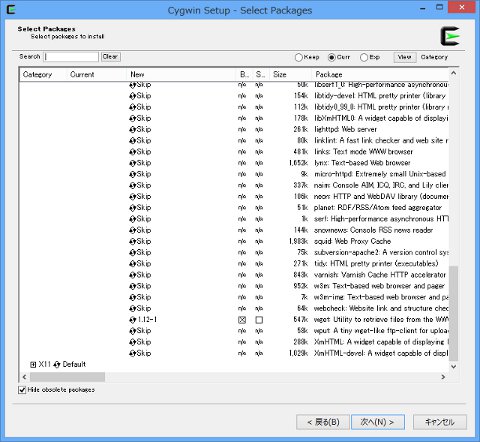Click the cycle icon for libtidy-devel package
This screenshot has width=480, height=442.
click(133, 96)
